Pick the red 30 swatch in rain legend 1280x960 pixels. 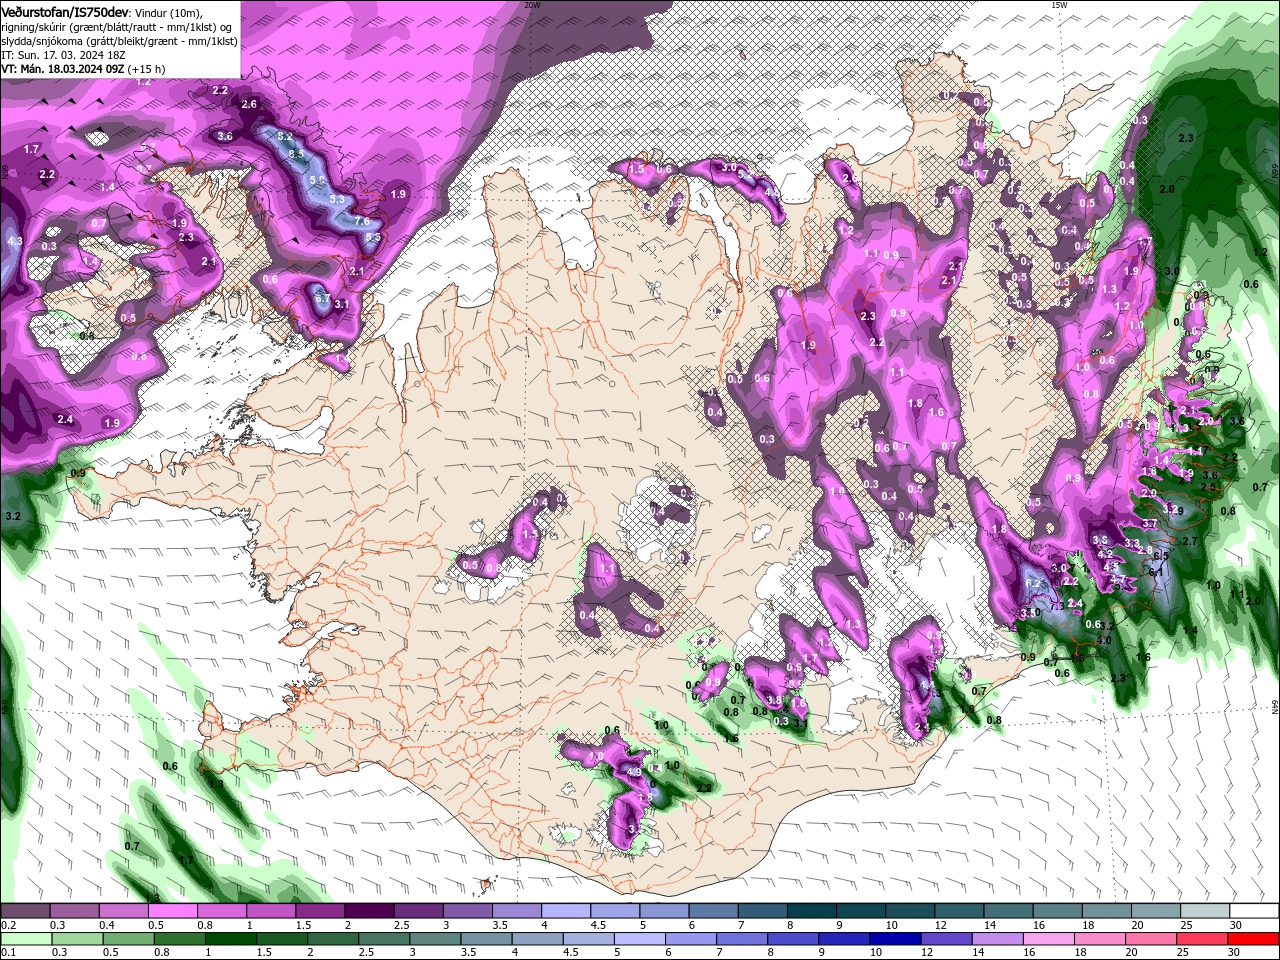(1253, 938)
